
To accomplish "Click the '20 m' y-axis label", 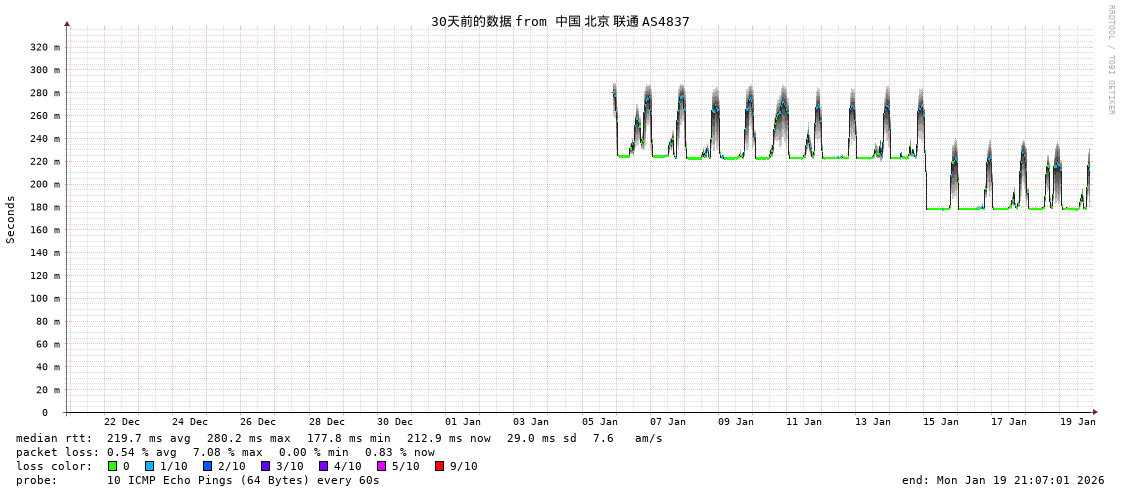I will (49, 390).
